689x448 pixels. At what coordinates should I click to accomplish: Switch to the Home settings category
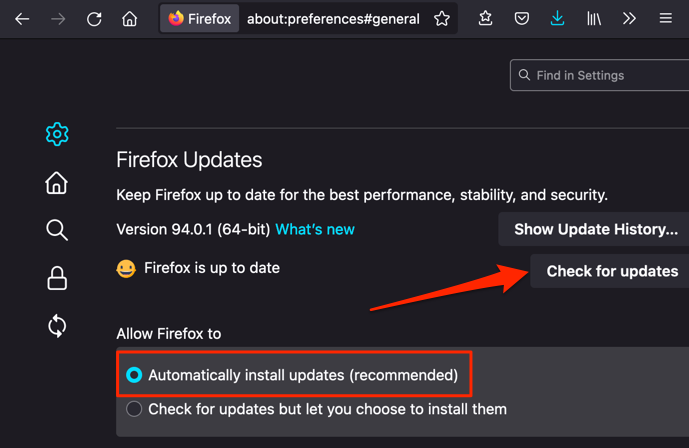click(x=57, y=182)
